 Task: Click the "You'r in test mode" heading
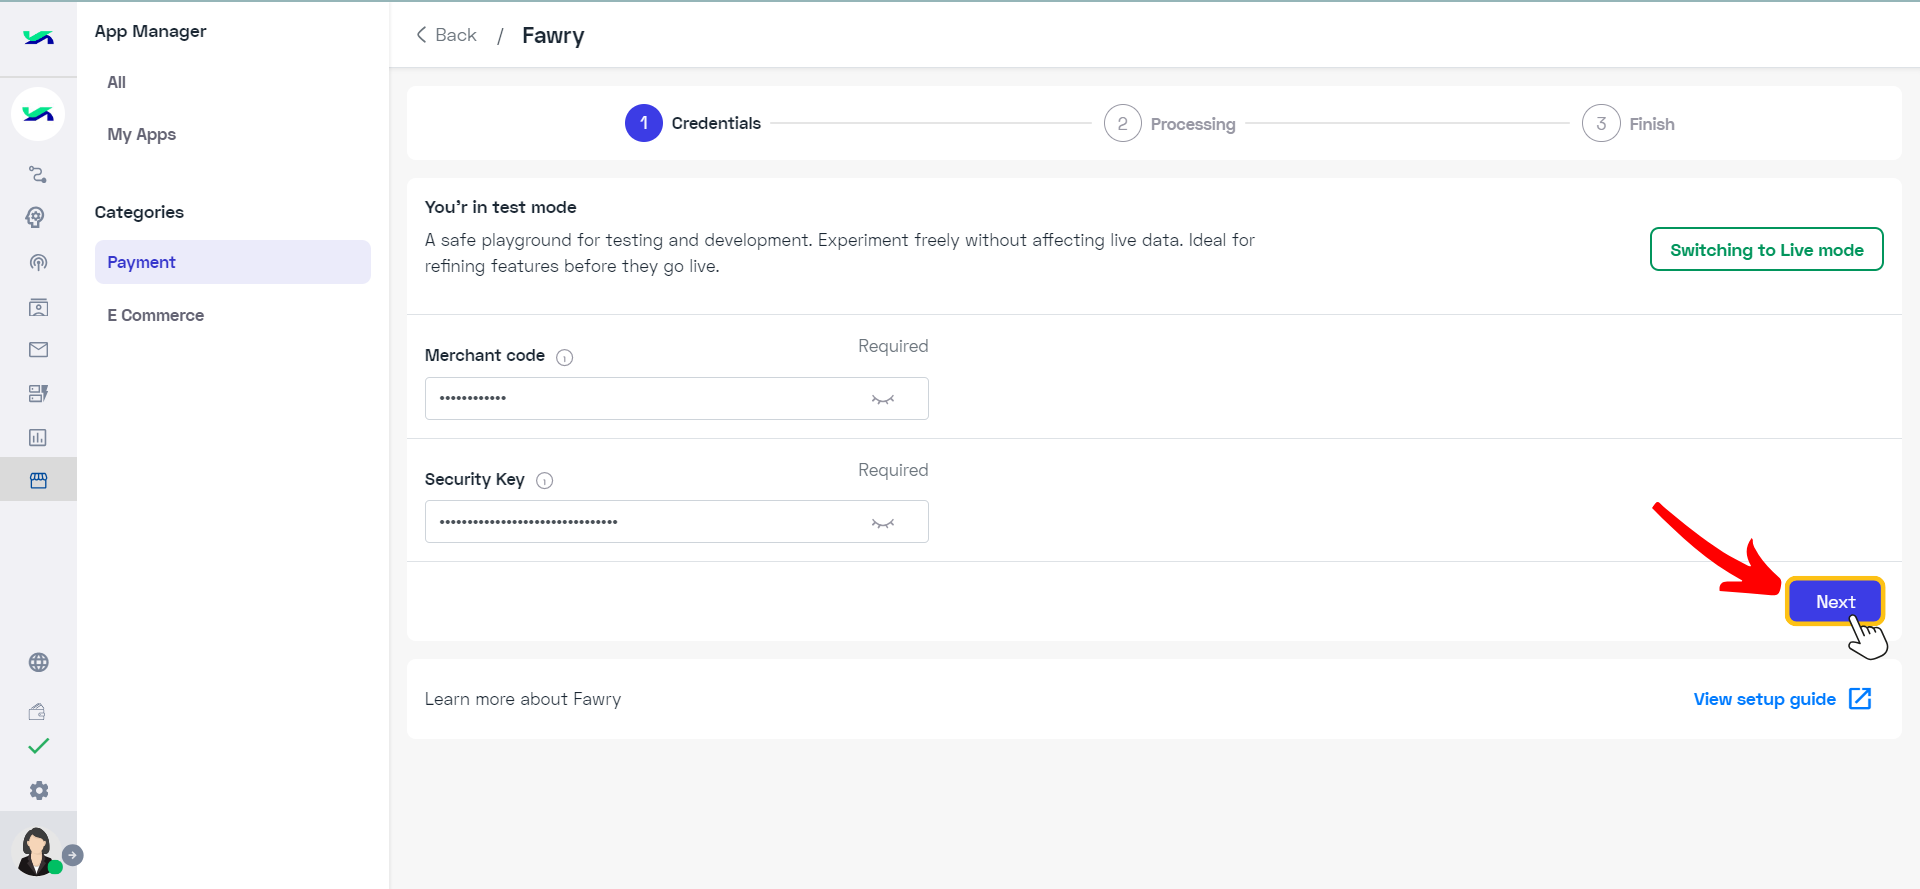(x=500, y=207)
